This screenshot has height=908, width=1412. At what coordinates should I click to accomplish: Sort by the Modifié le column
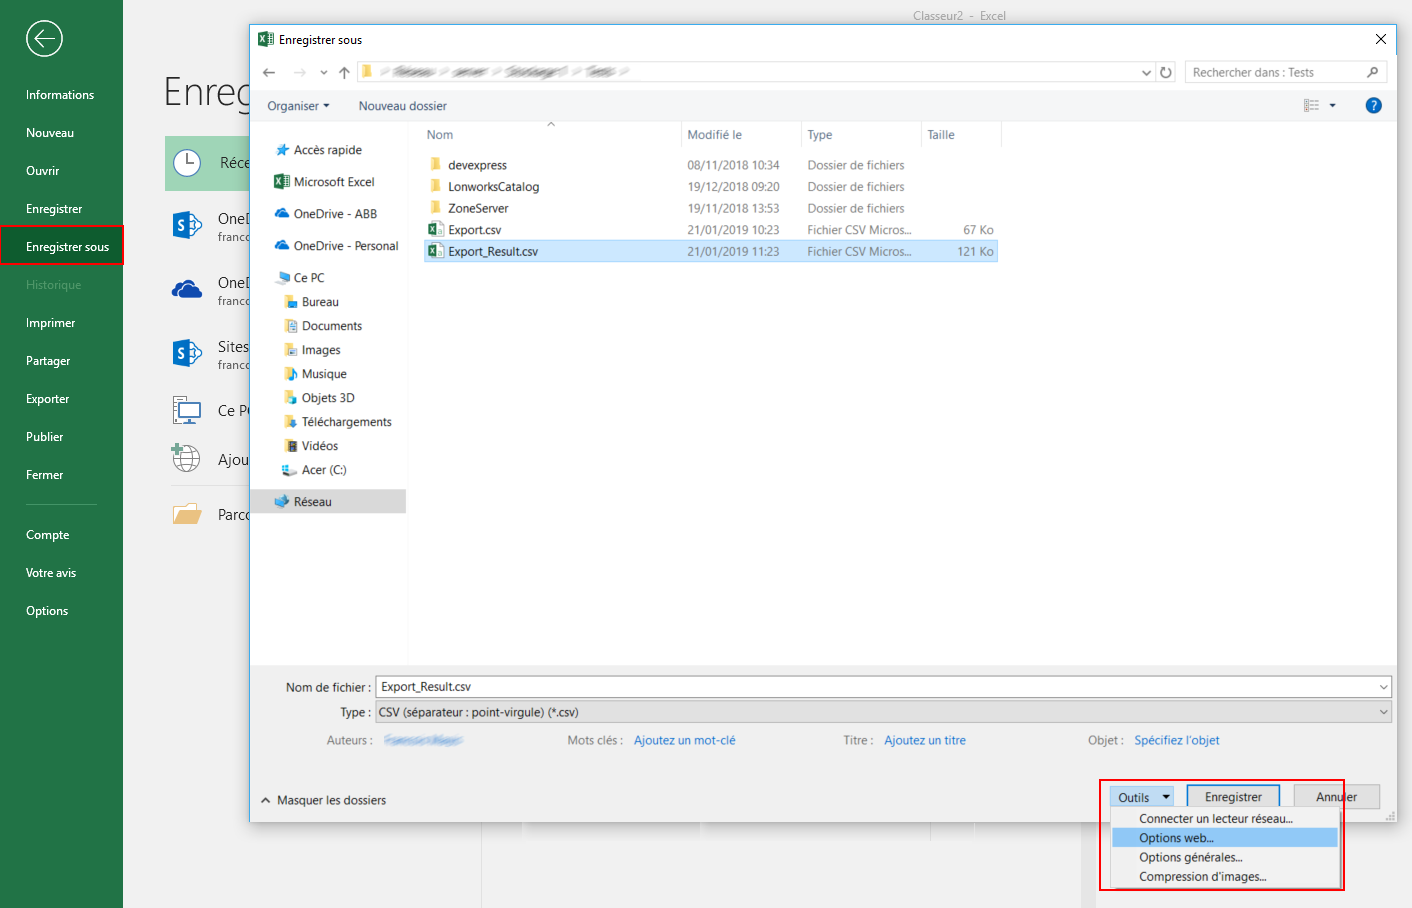(714, 135)
